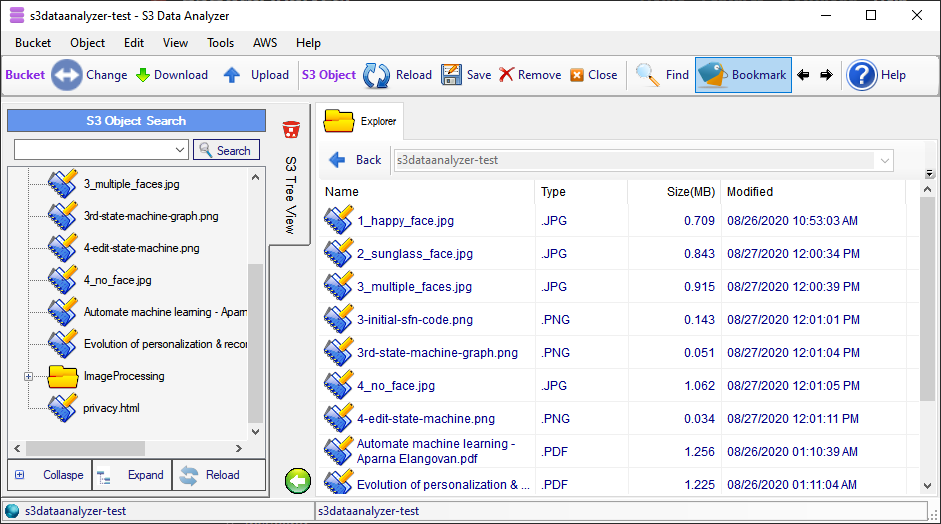Image resolution: width=941 pixels, height=524 pixels.
Task: Expand the ImageProcessing folder node
Action: (28, 376)
